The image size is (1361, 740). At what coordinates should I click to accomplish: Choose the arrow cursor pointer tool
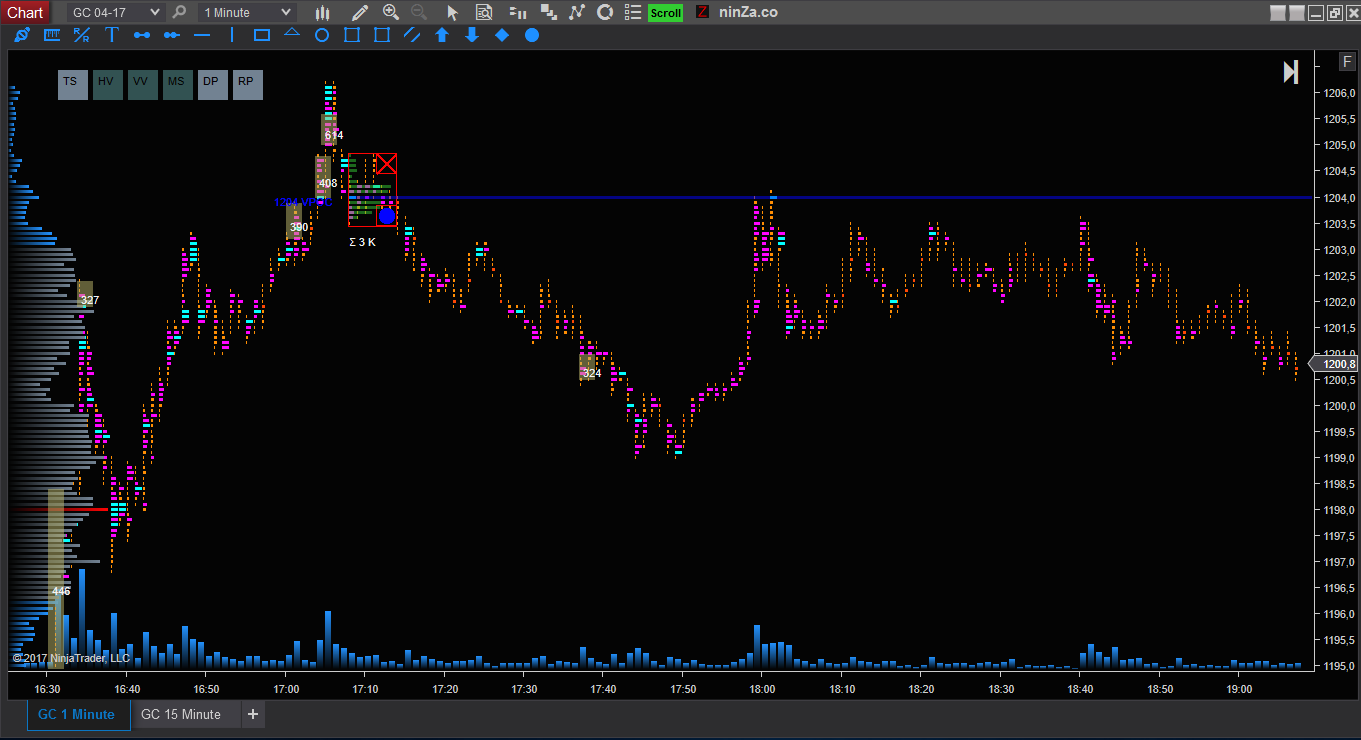[x=452, y=12]
